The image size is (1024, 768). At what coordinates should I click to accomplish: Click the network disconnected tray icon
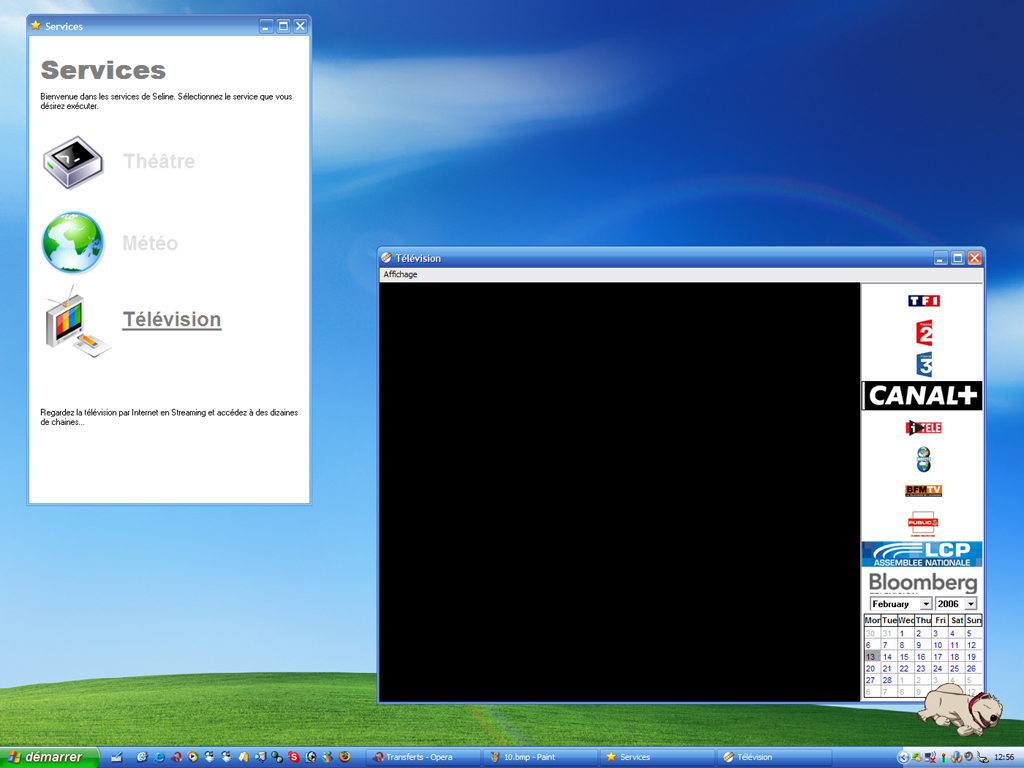pos(930,757)
